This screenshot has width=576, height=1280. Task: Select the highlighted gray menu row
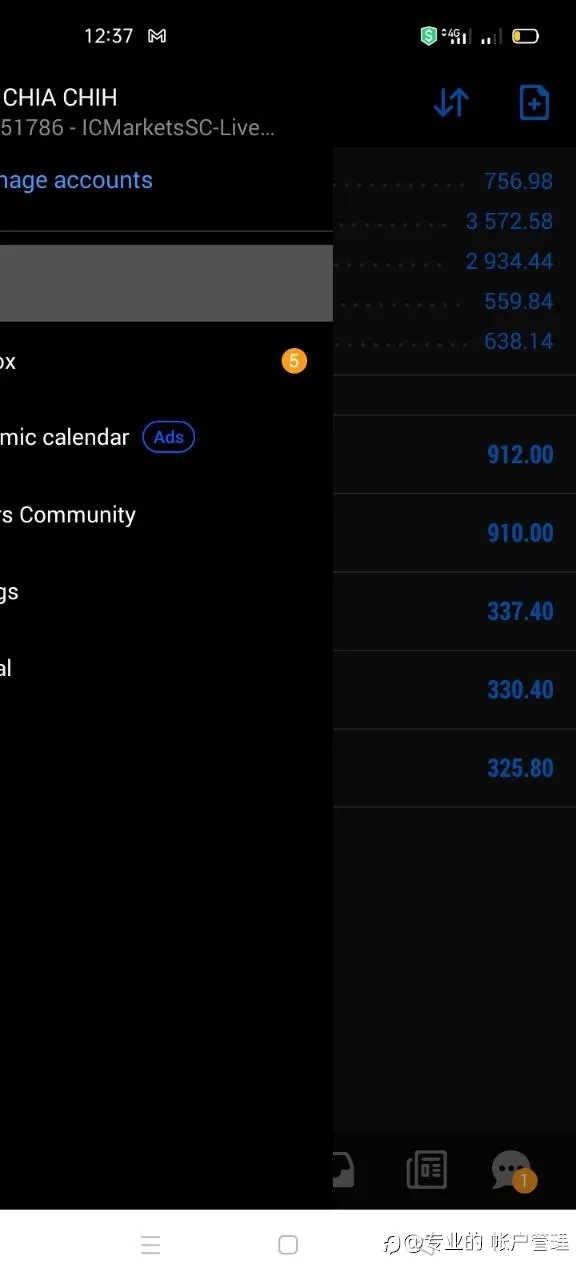tap(166, 283)
